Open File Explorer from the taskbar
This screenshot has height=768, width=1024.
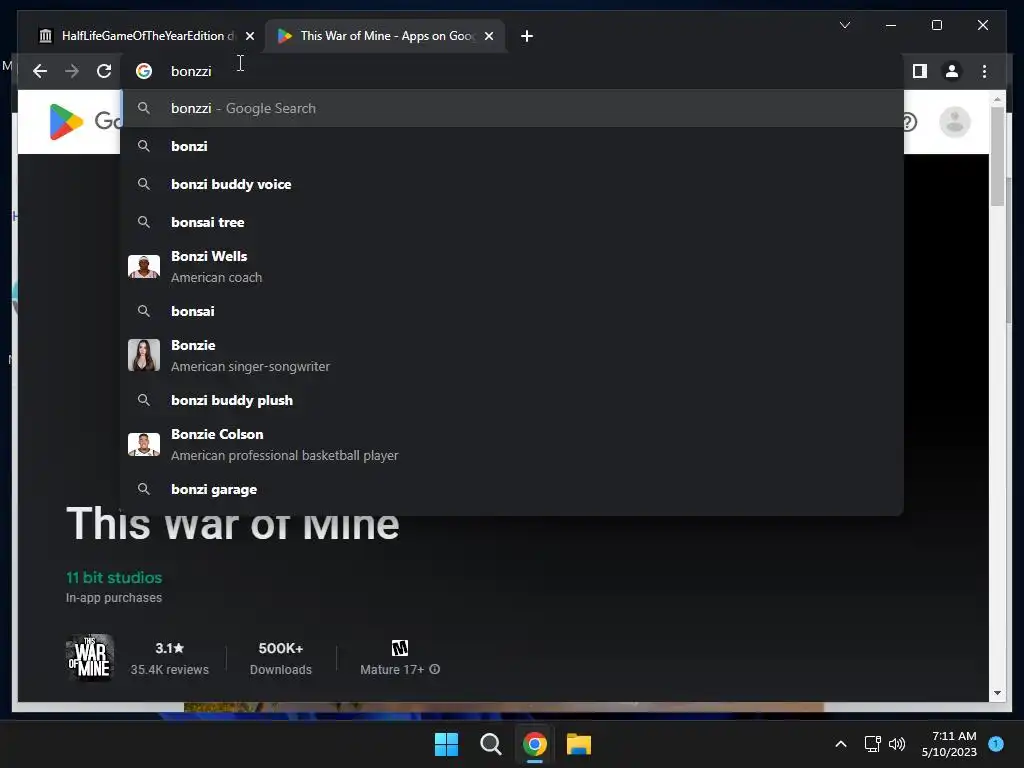pyautogui.click(x=579, y=744)
